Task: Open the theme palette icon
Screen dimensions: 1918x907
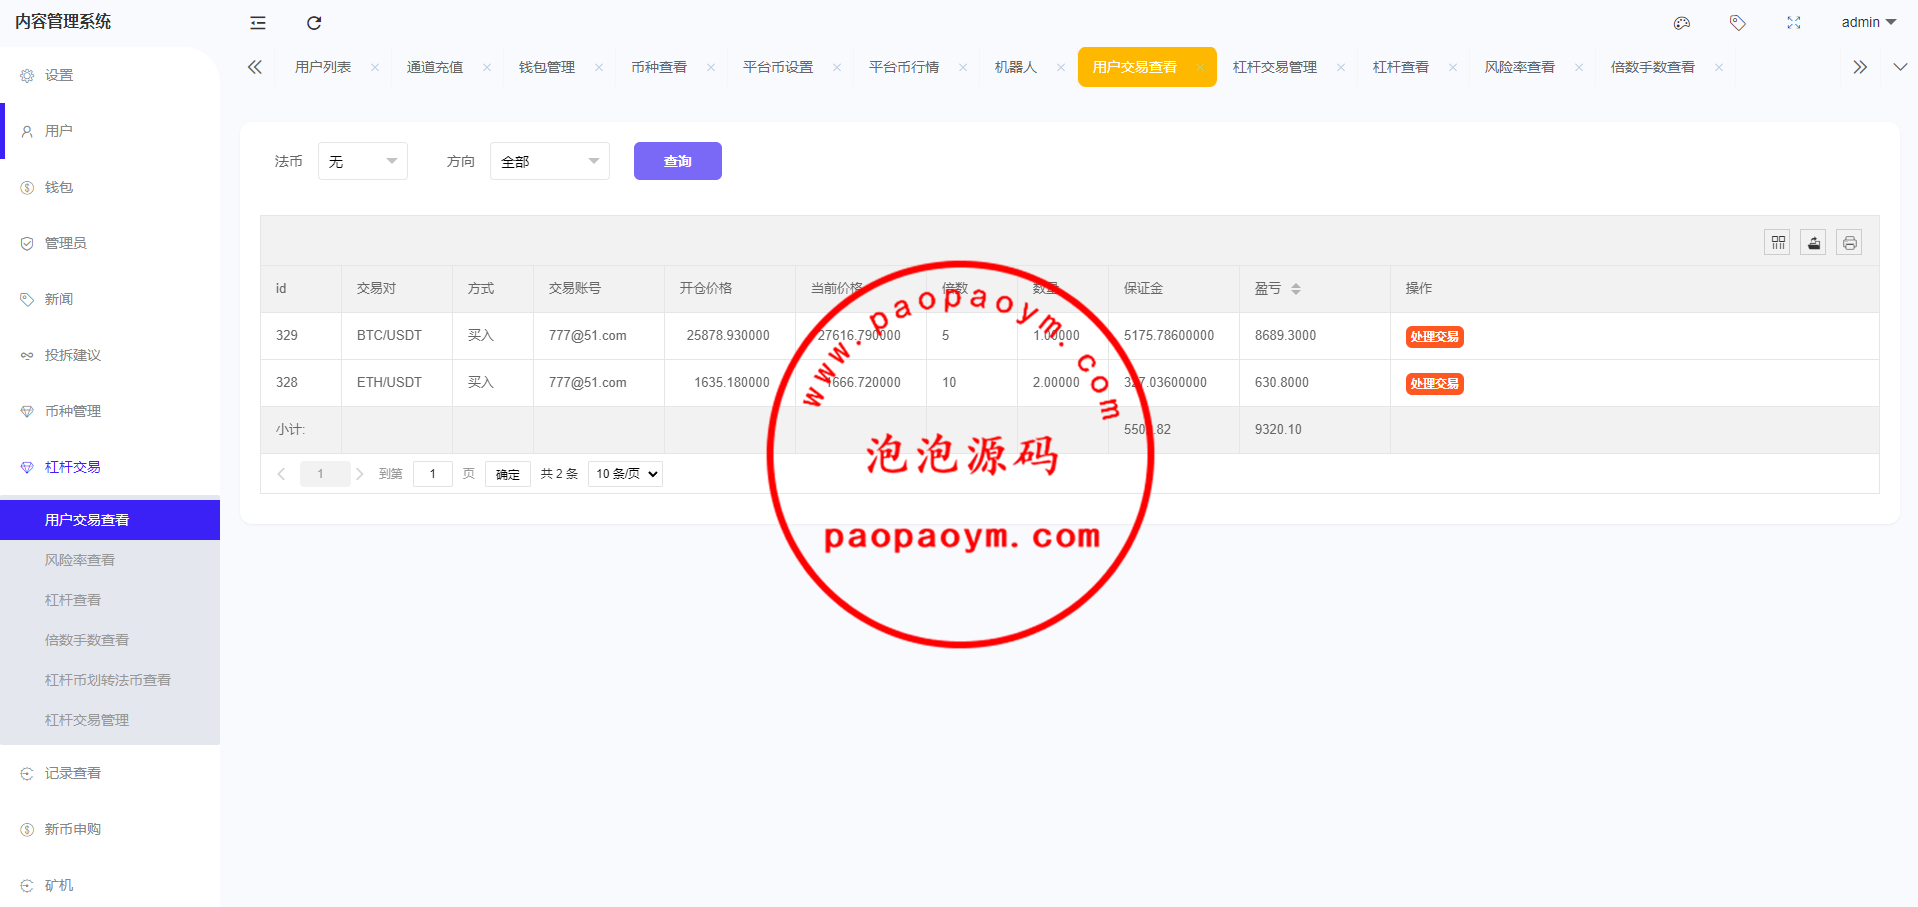Action: (1682, 23)
